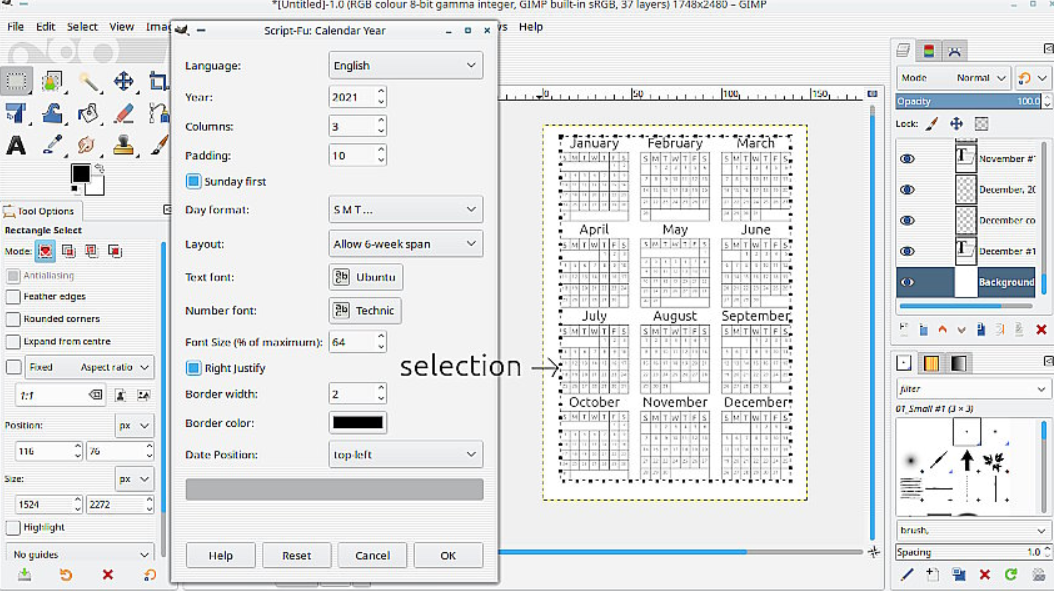Select the Move tool
1054x591 pixels.
pos(124,81)
